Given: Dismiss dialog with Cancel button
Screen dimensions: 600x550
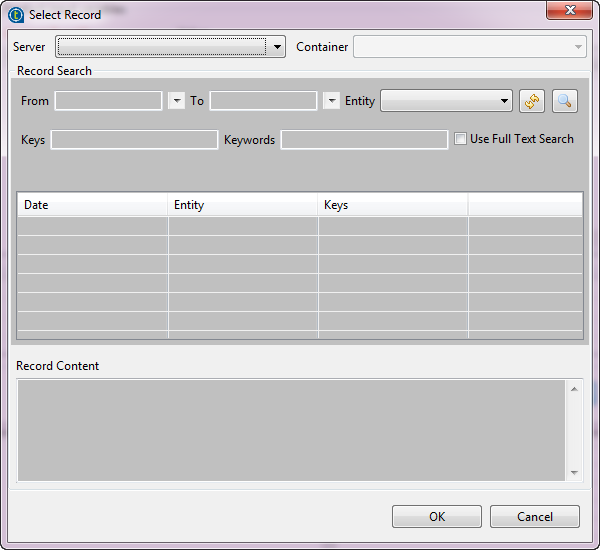Looking at the screenshot, I should click(x=535, y=517).
